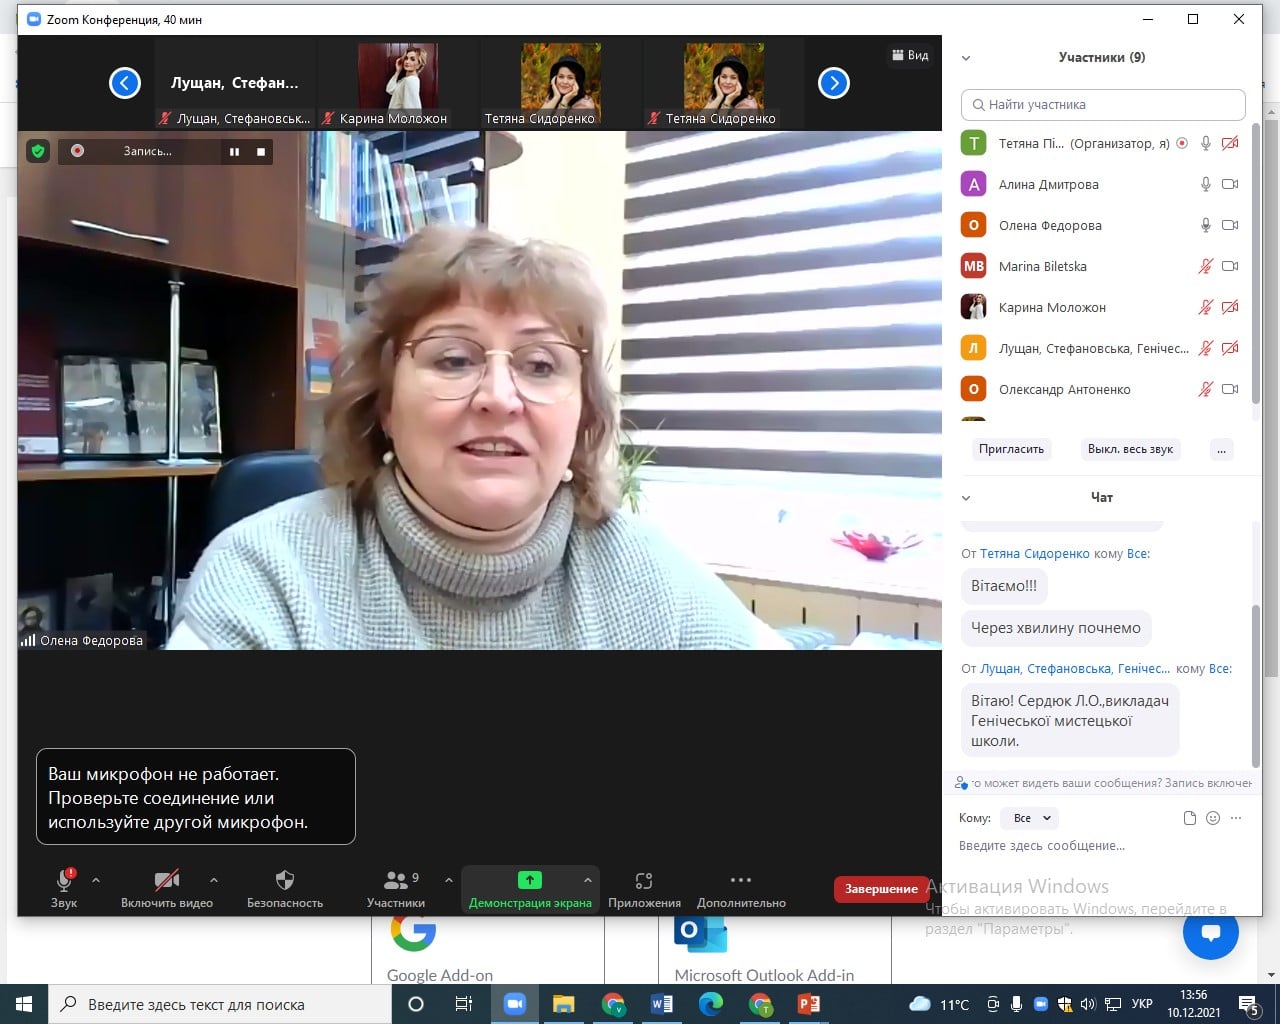Image resolution: width=1280 pixels, height=1024 pixels.
Task: Click the red Завершение end button
Action: pos(881,889)
